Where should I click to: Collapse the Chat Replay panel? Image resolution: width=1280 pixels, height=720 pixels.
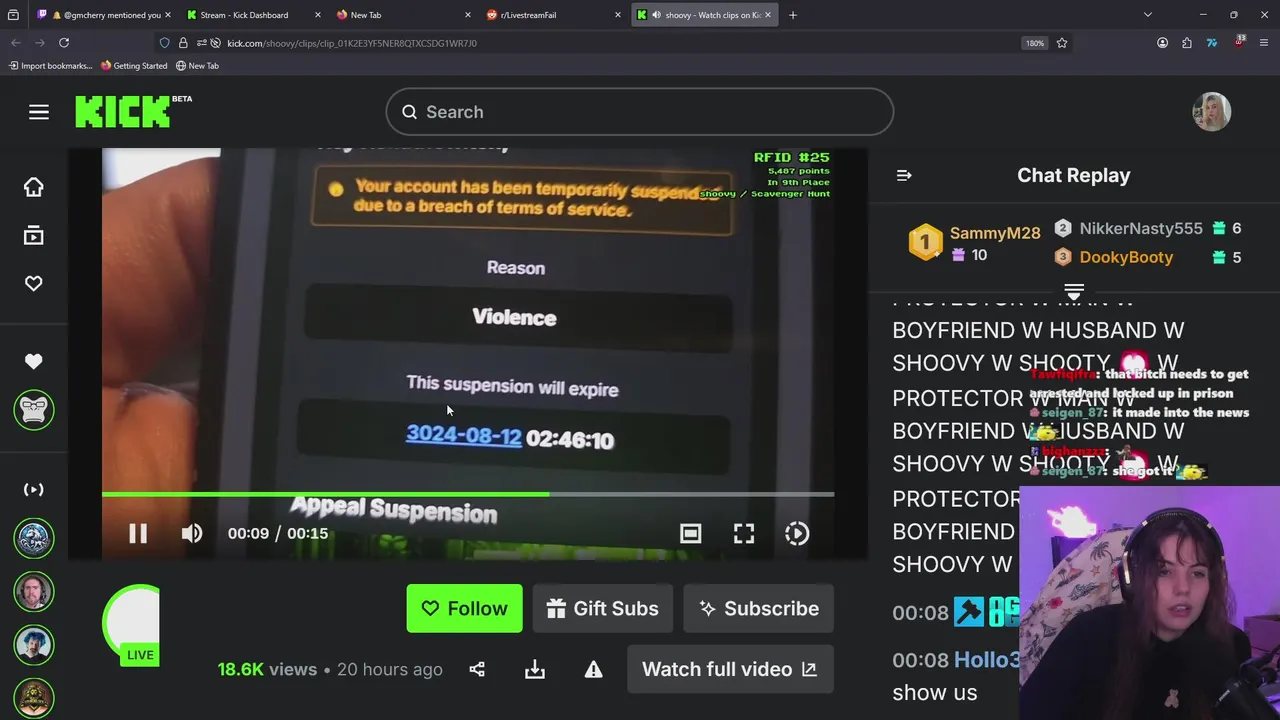(x=904, y=175)
